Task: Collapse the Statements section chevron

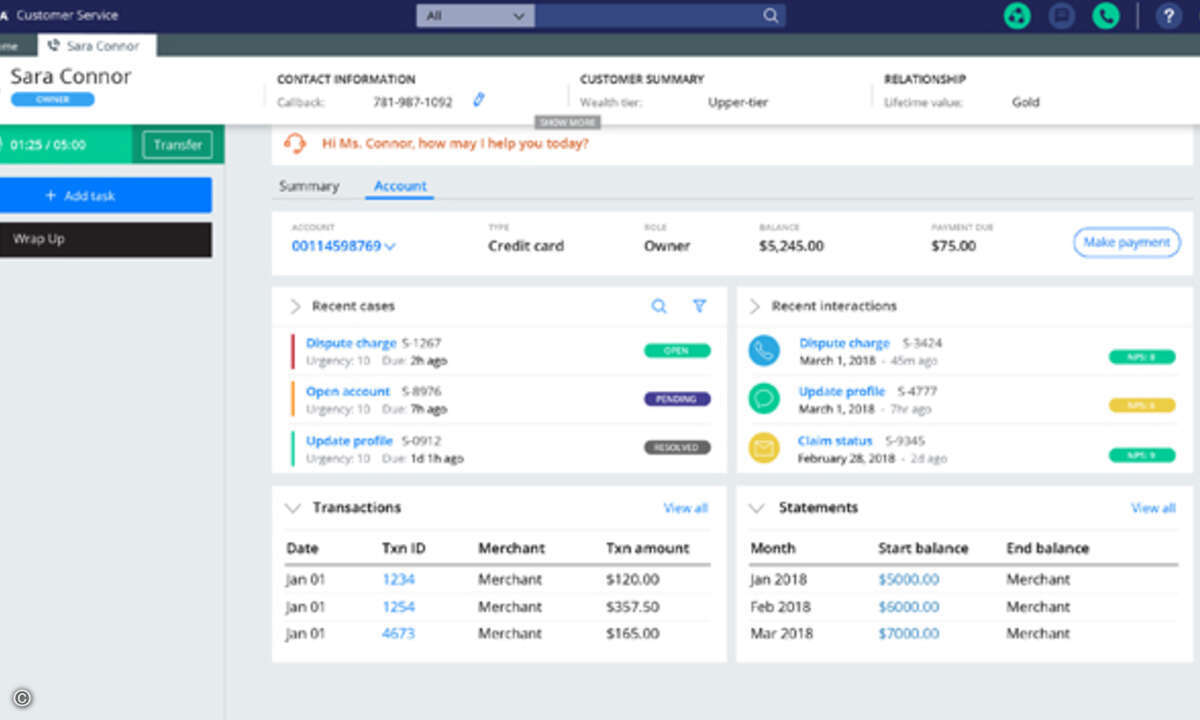Action: click(757, 508)
